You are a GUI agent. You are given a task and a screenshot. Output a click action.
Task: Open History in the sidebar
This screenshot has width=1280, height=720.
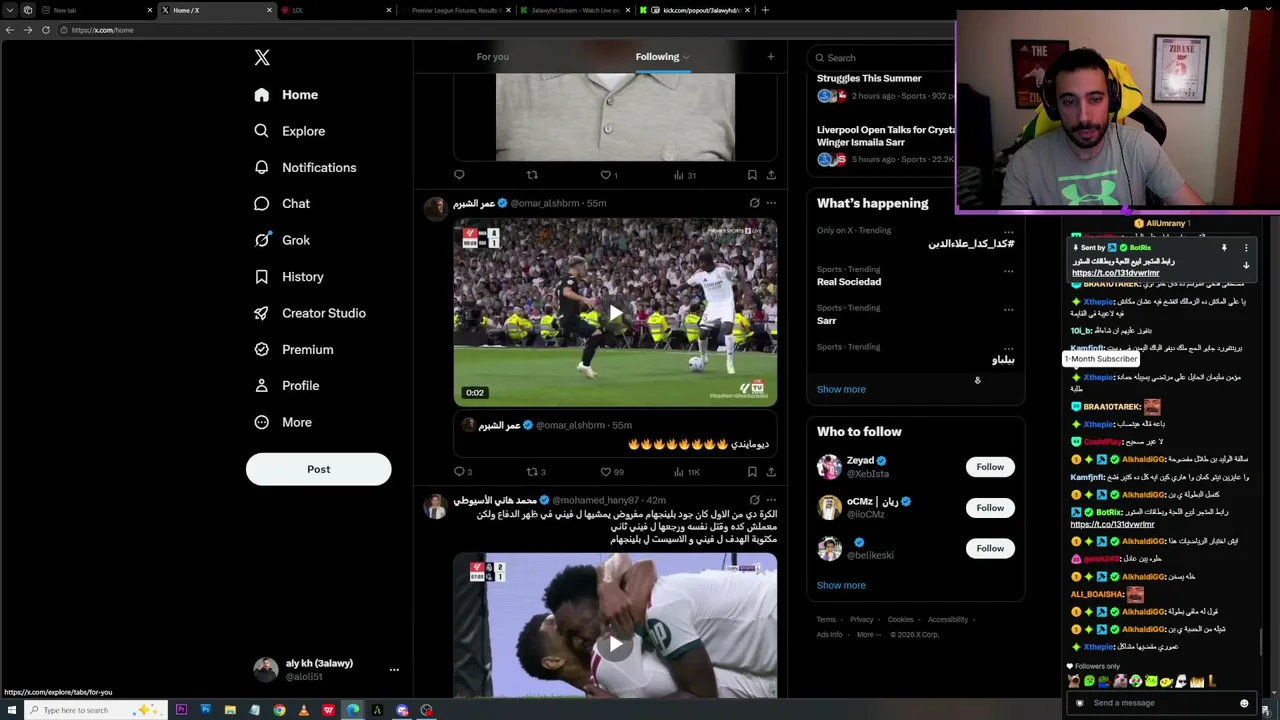[289, 277]
